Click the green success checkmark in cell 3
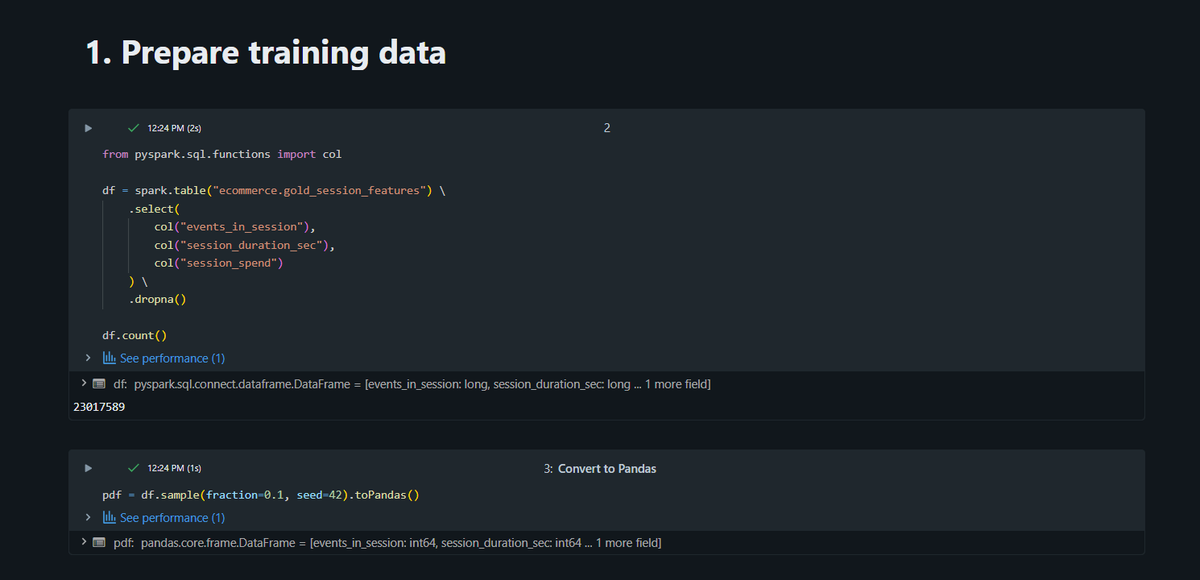 click(133, 468)
